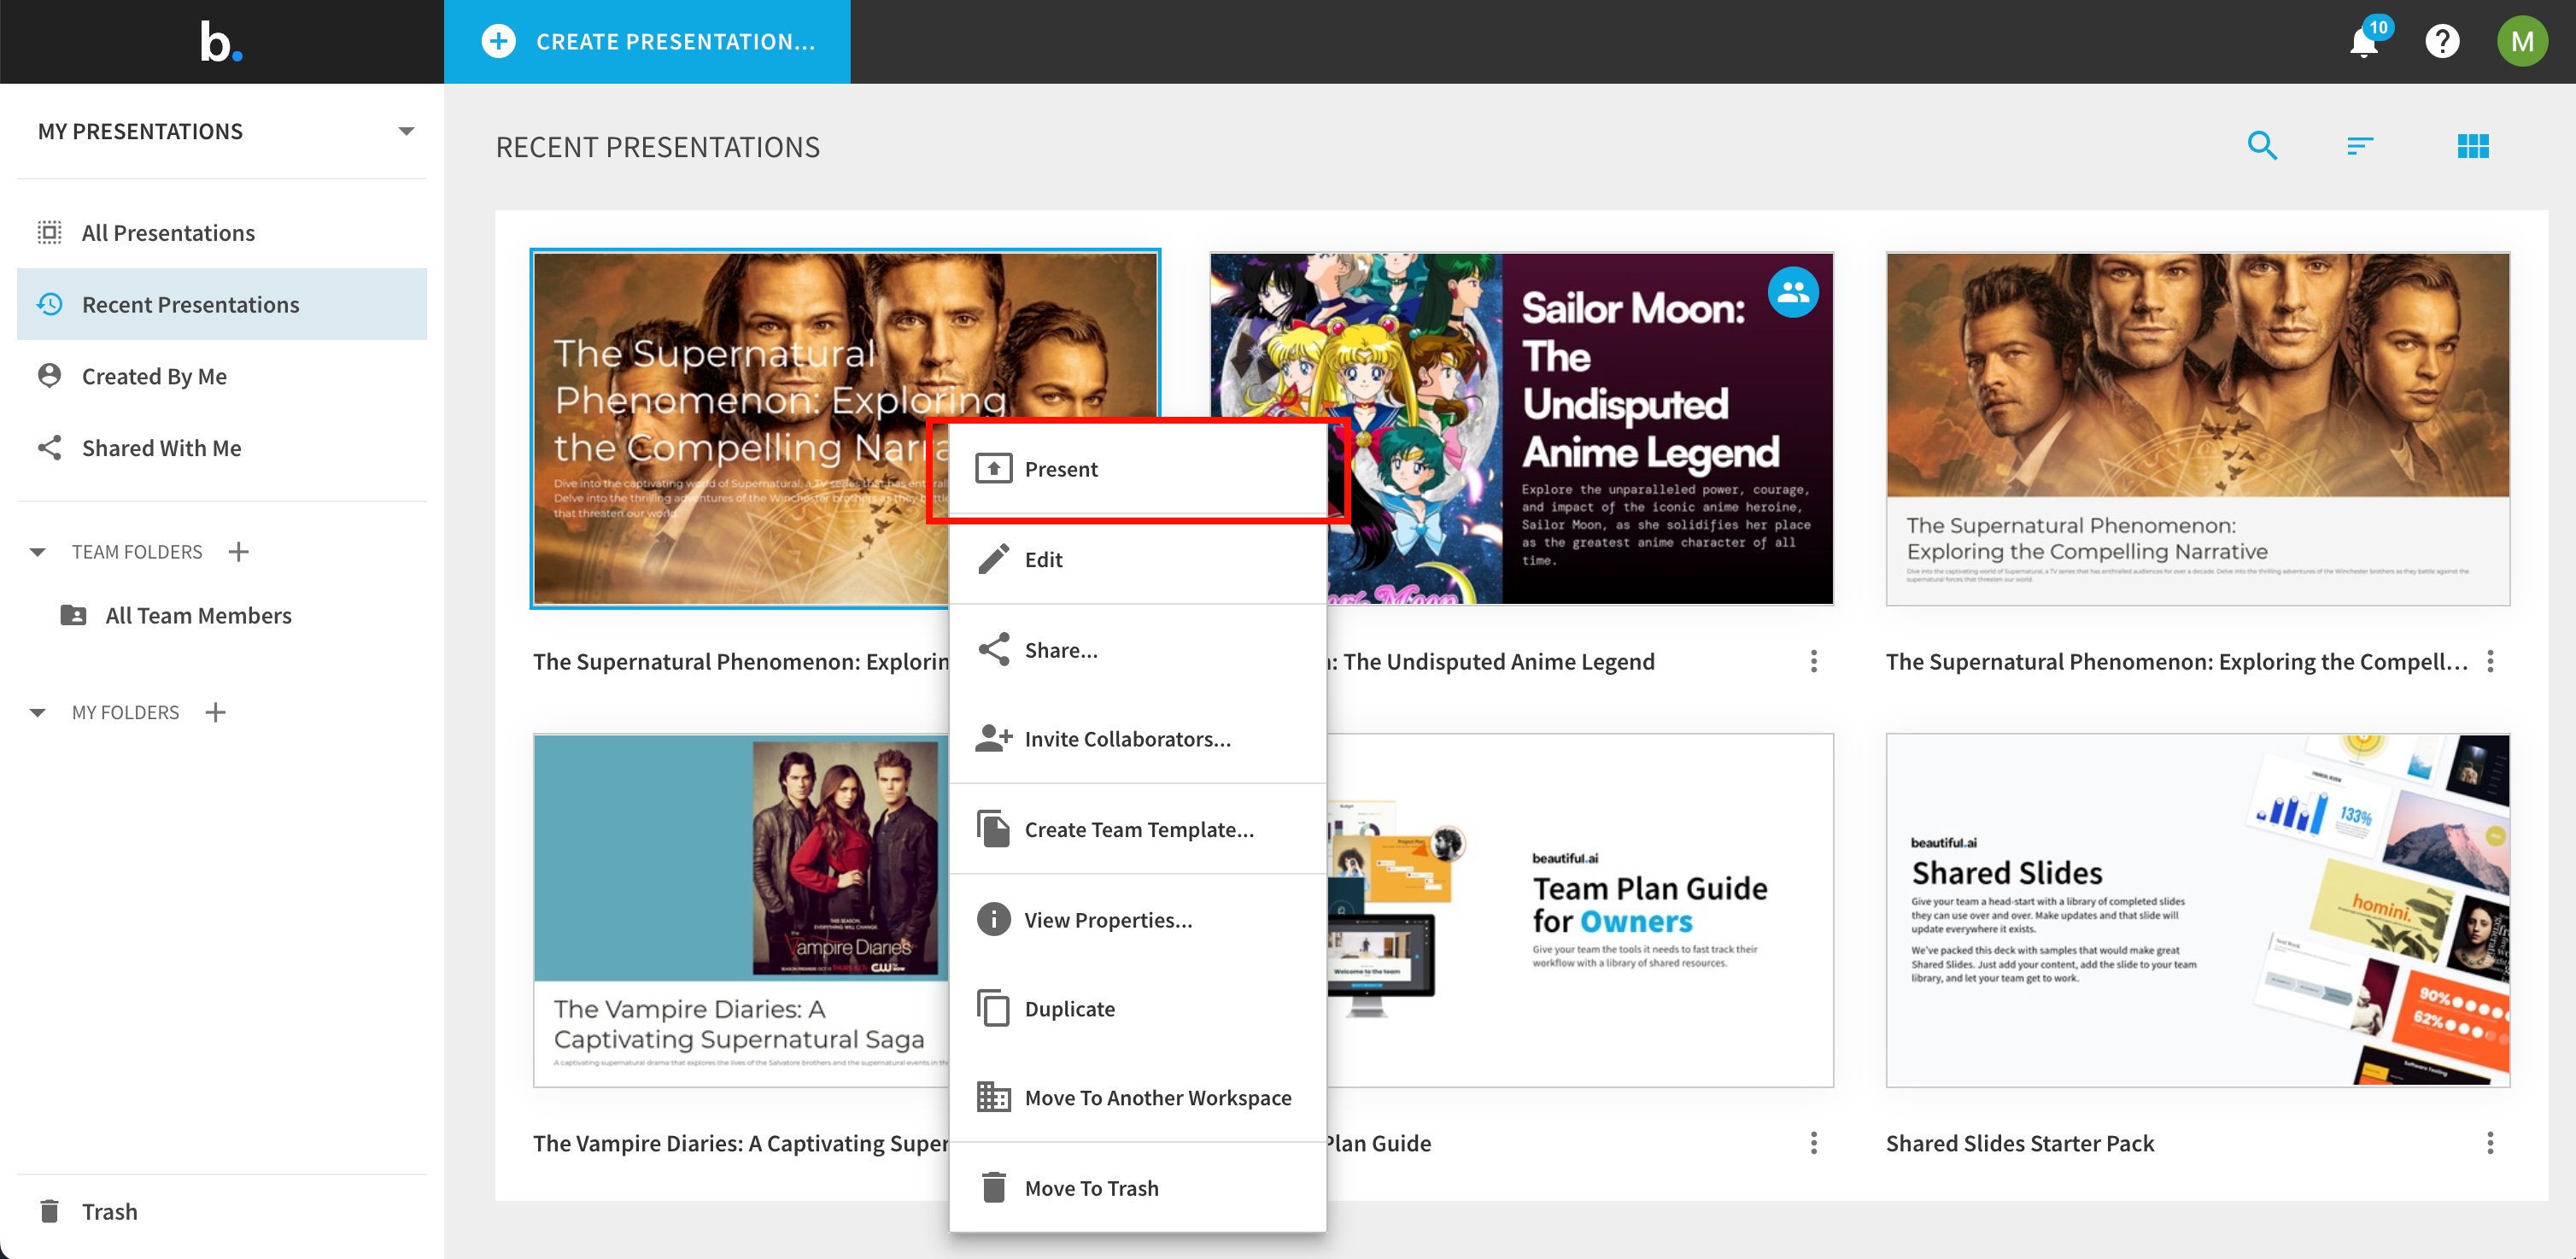Open the more options dots for Sailor Moon presentation

[x=1814, y=662]
